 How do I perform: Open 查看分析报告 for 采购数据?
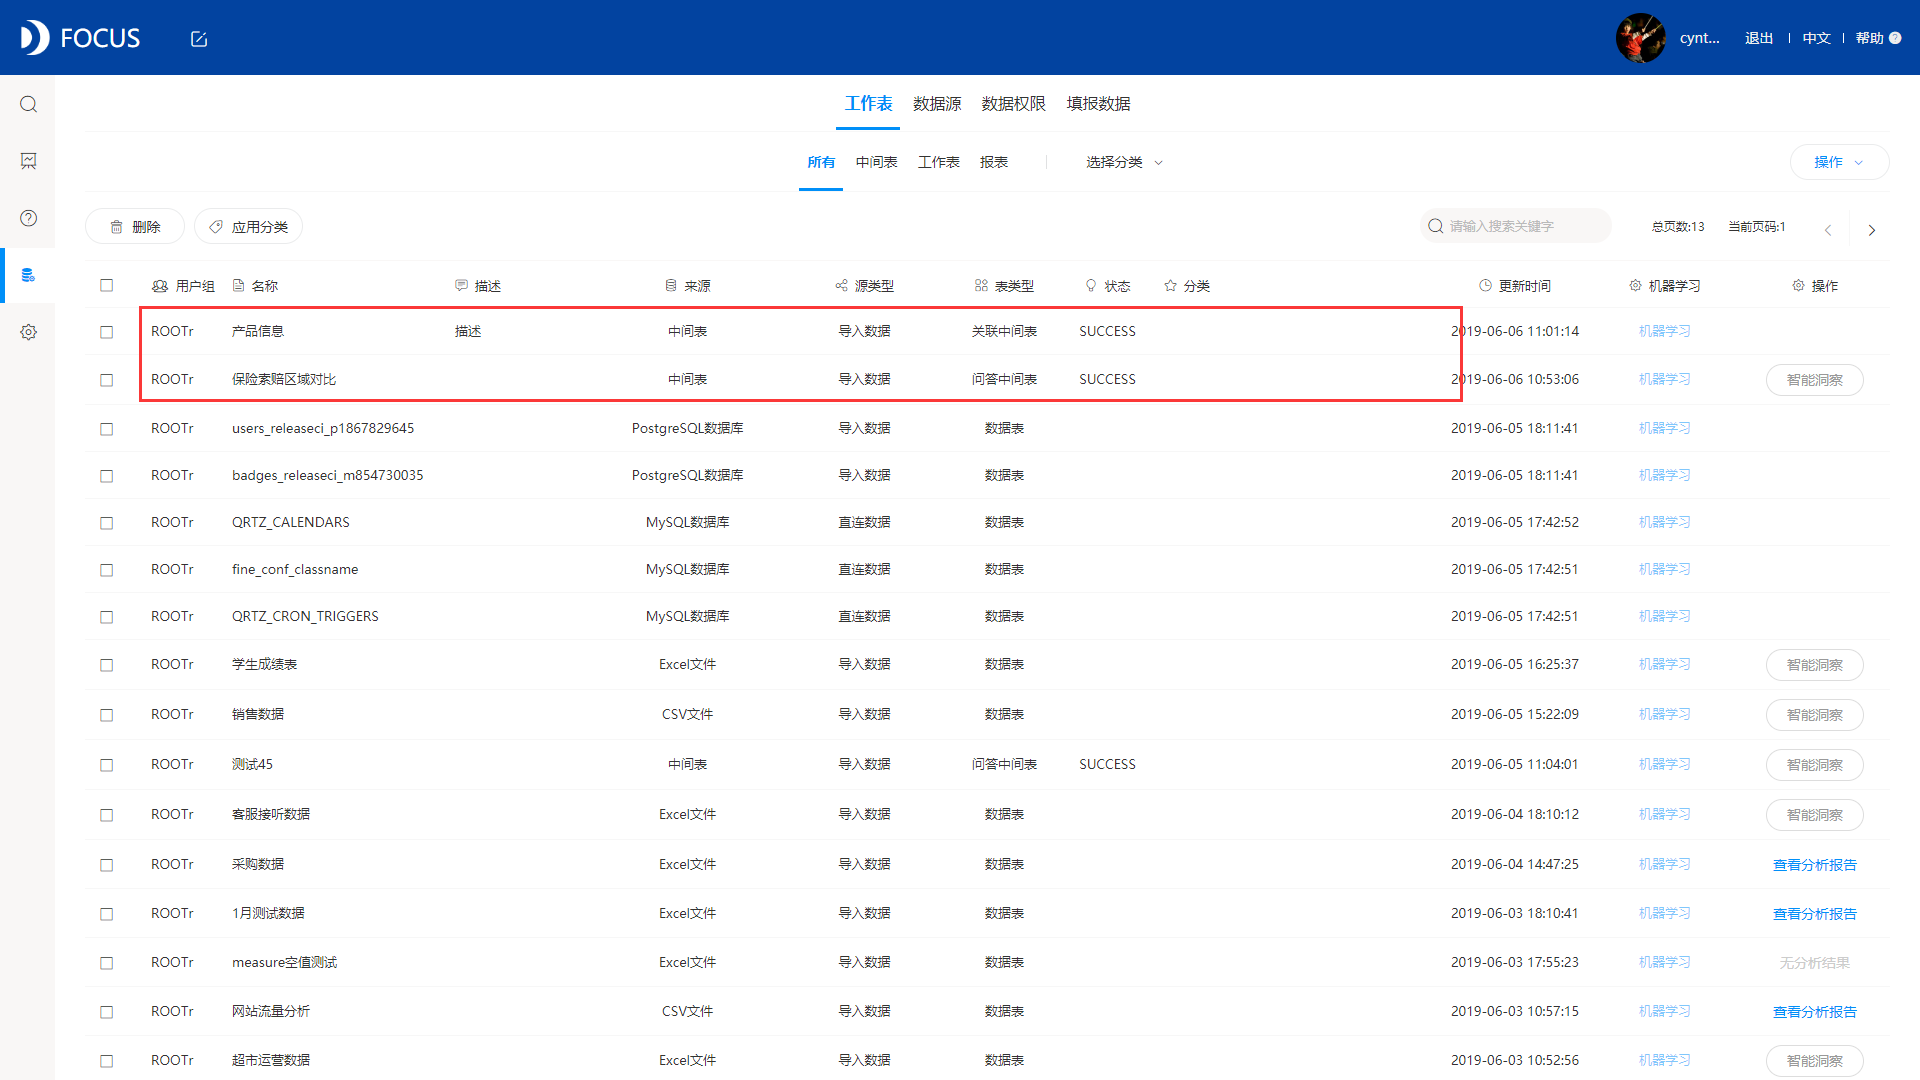click(x=1814, y=865)
